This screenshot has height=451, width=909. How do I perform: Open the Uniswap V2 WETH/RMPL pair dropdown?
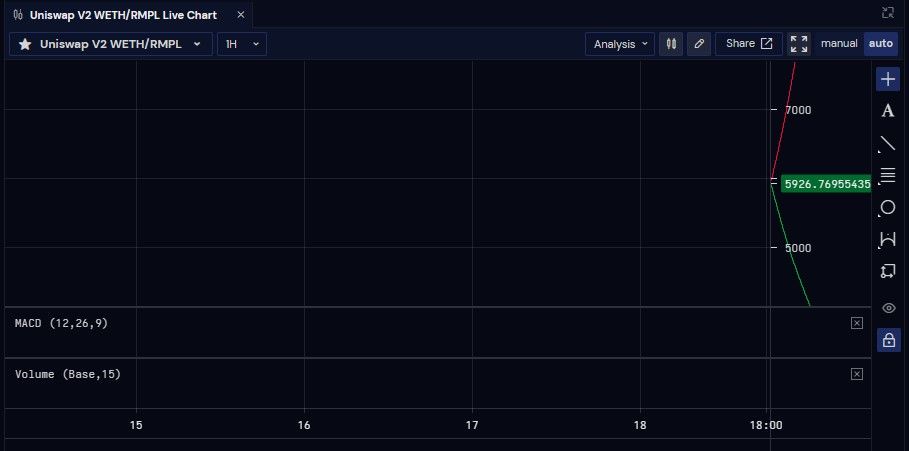(x=111, y=44)
